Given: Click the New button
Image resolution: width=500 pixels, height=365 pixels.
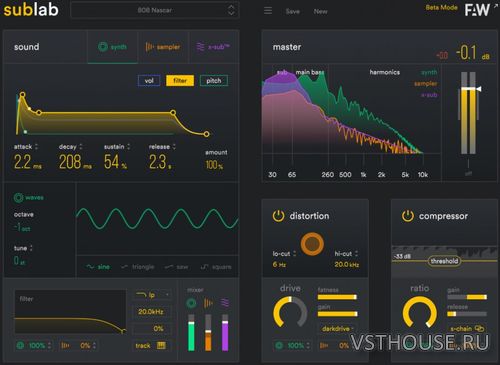Looking at the screenshot, I should click(x=320, y=11).
